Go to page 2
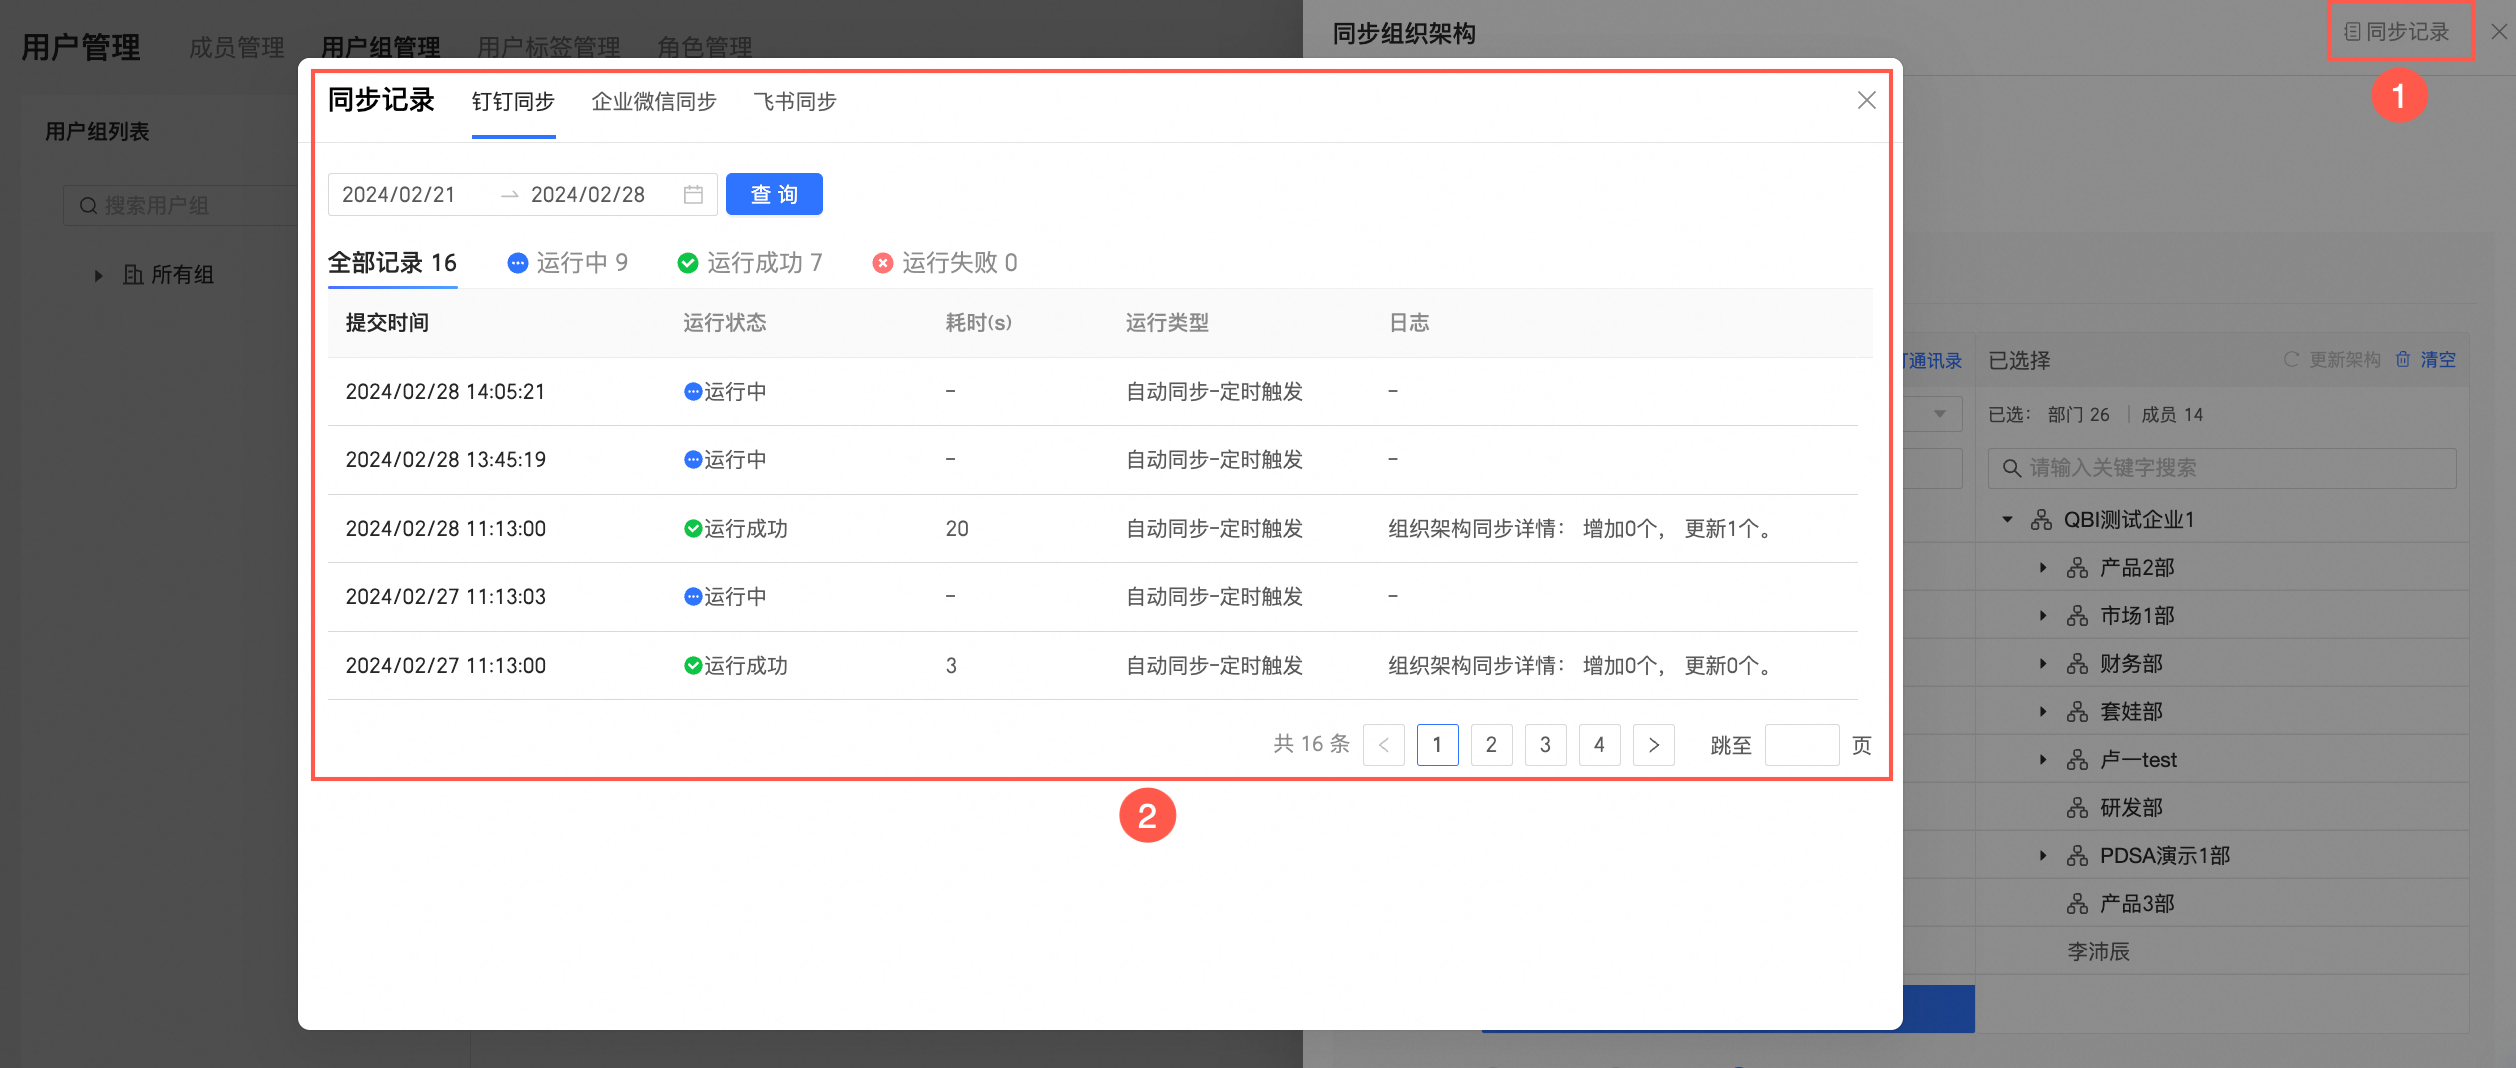 (1491, 745)
